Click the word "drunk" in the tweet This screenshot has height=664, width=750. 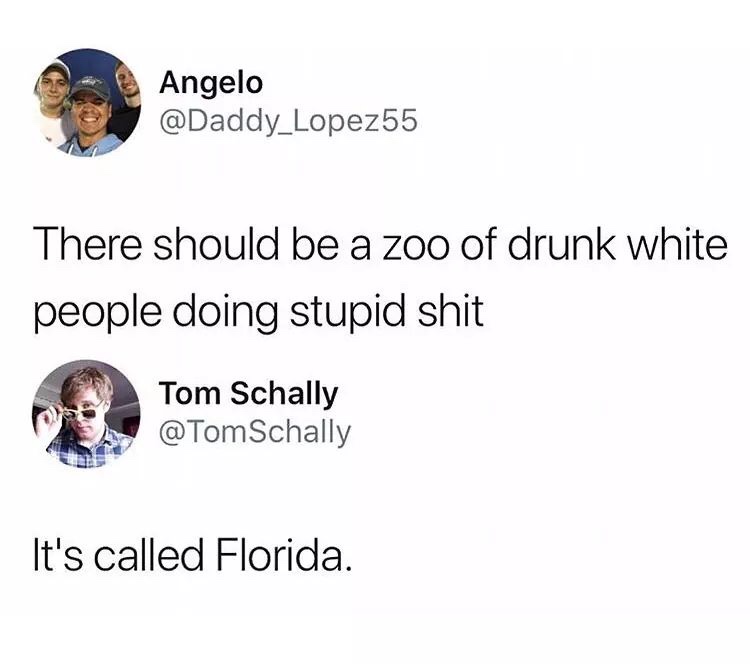click(x=562, y=244)
